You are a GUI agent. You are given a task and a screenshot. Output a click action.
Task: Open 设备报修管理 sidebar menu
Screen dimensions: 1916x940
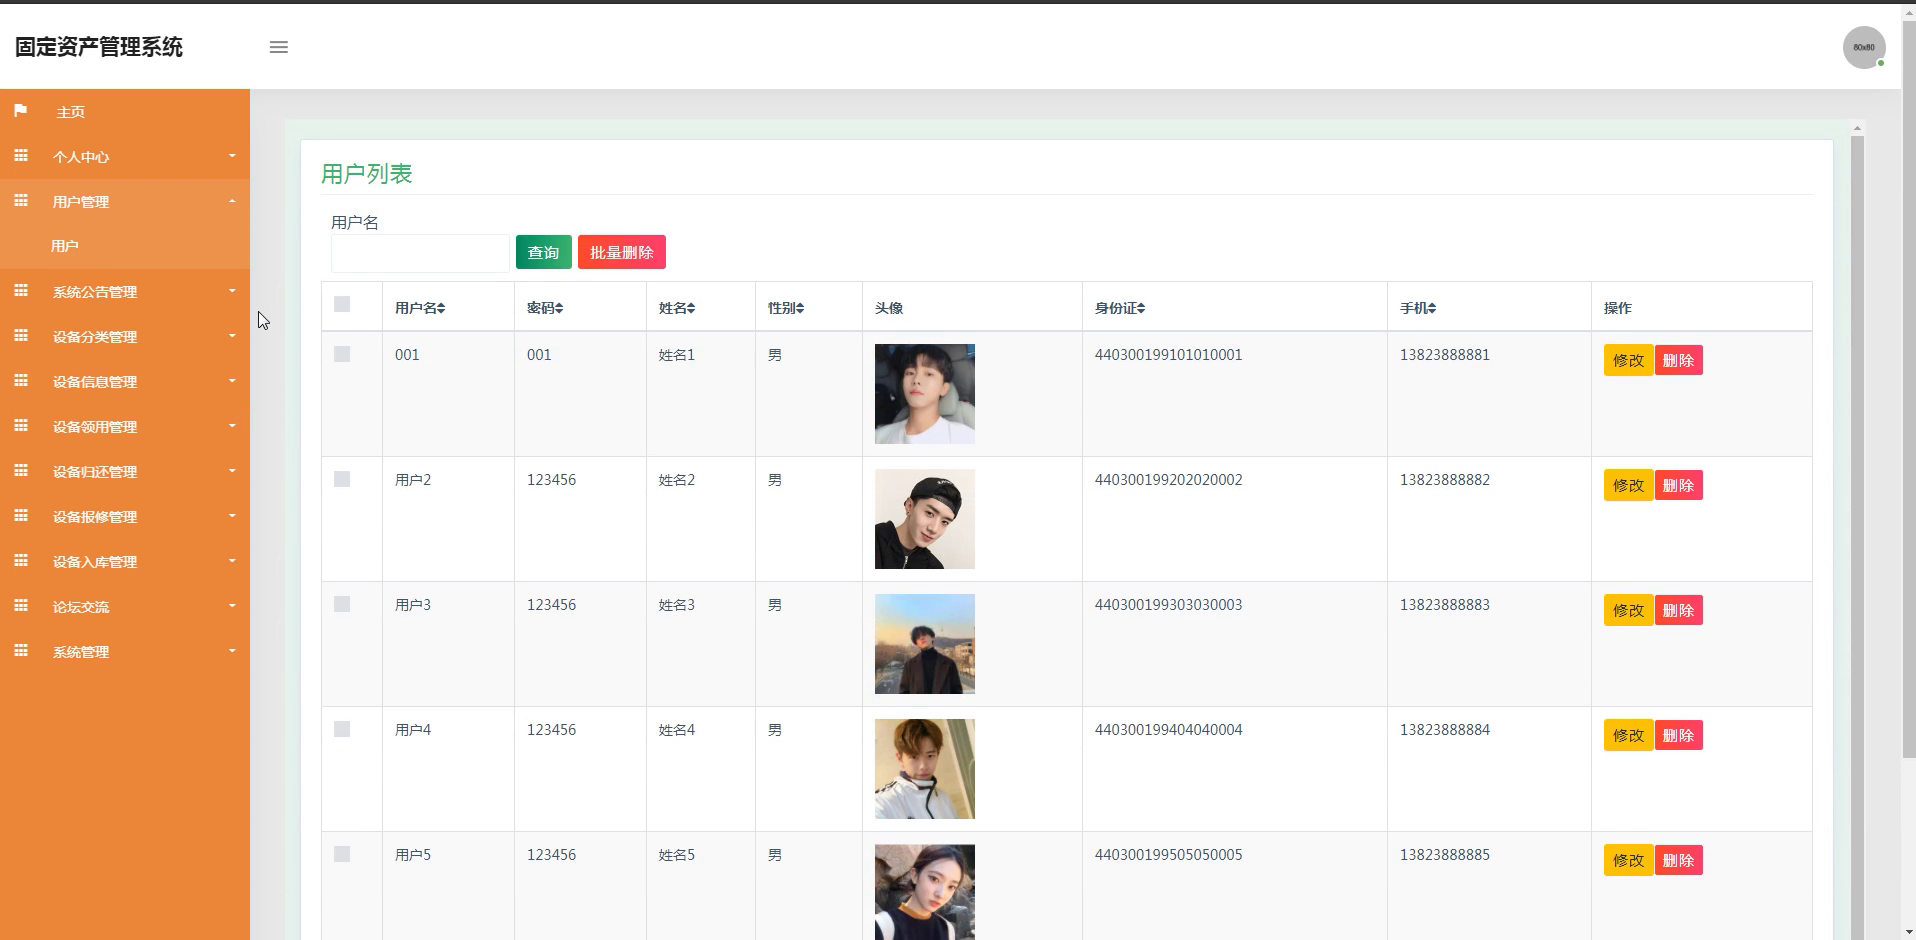tap(125, 517)
